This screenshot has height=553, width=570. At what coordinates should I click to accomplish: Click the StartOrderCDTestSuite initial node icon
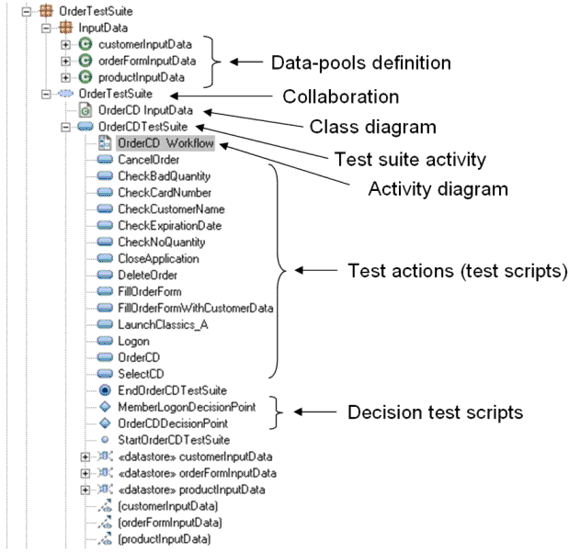pyautogui.click(x=105, y=440)
